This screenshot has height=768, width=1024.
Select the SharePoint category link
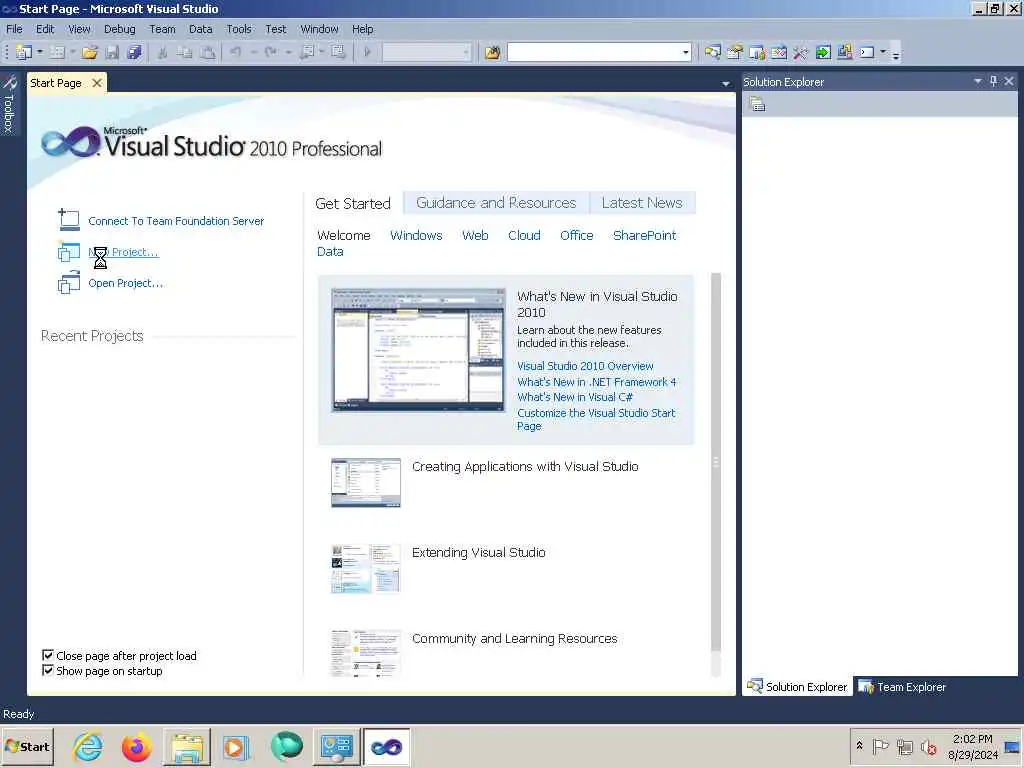pos(645,236)
